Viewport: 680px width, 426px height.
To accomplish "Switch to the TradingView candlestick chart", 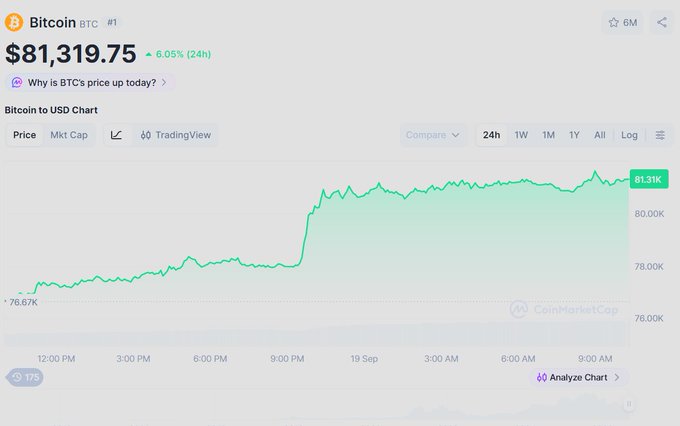I will tap(176, 135).
